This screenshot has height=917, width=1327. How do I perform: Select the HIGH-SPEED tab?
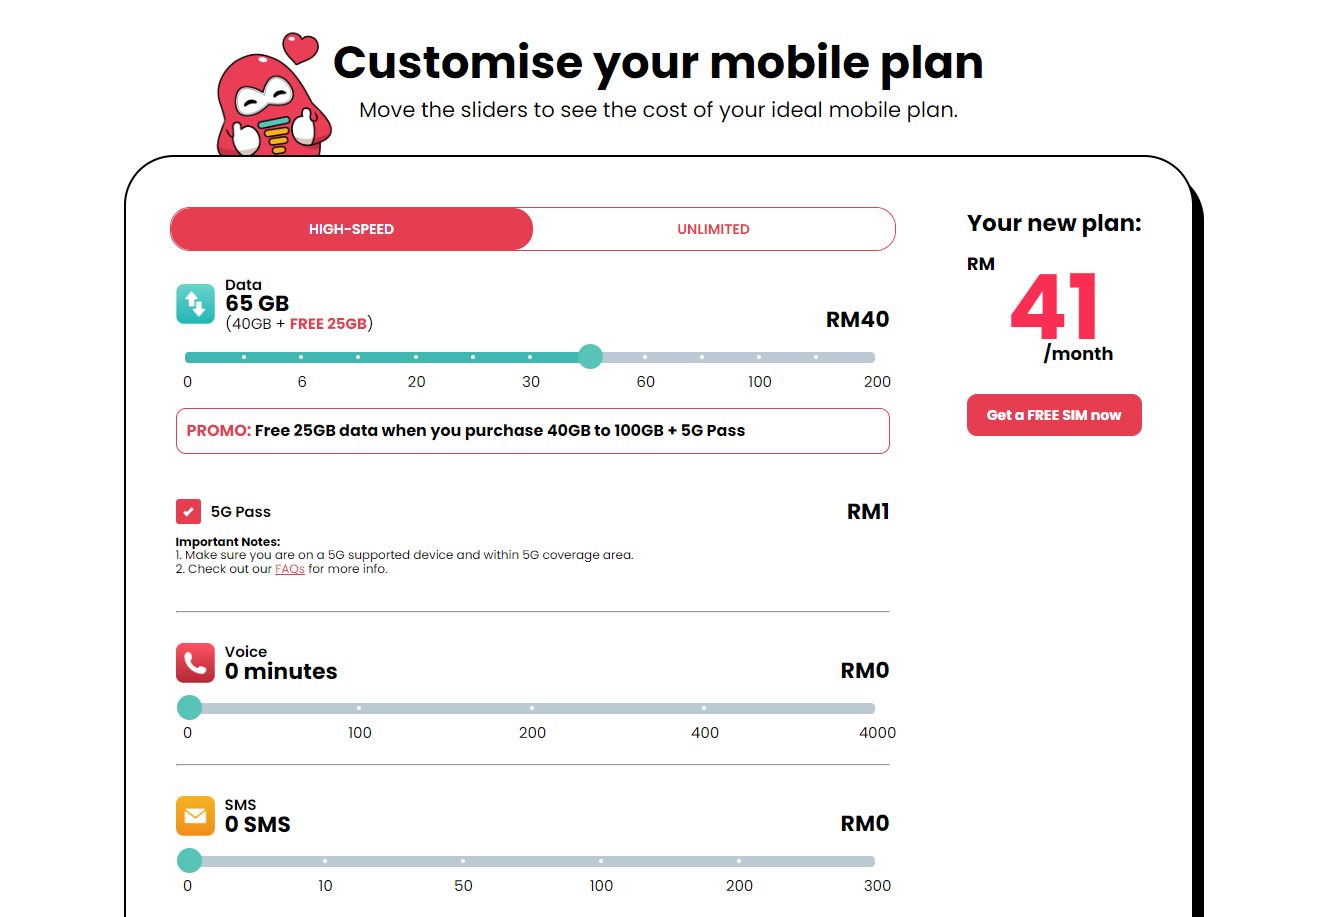point(351,229)
